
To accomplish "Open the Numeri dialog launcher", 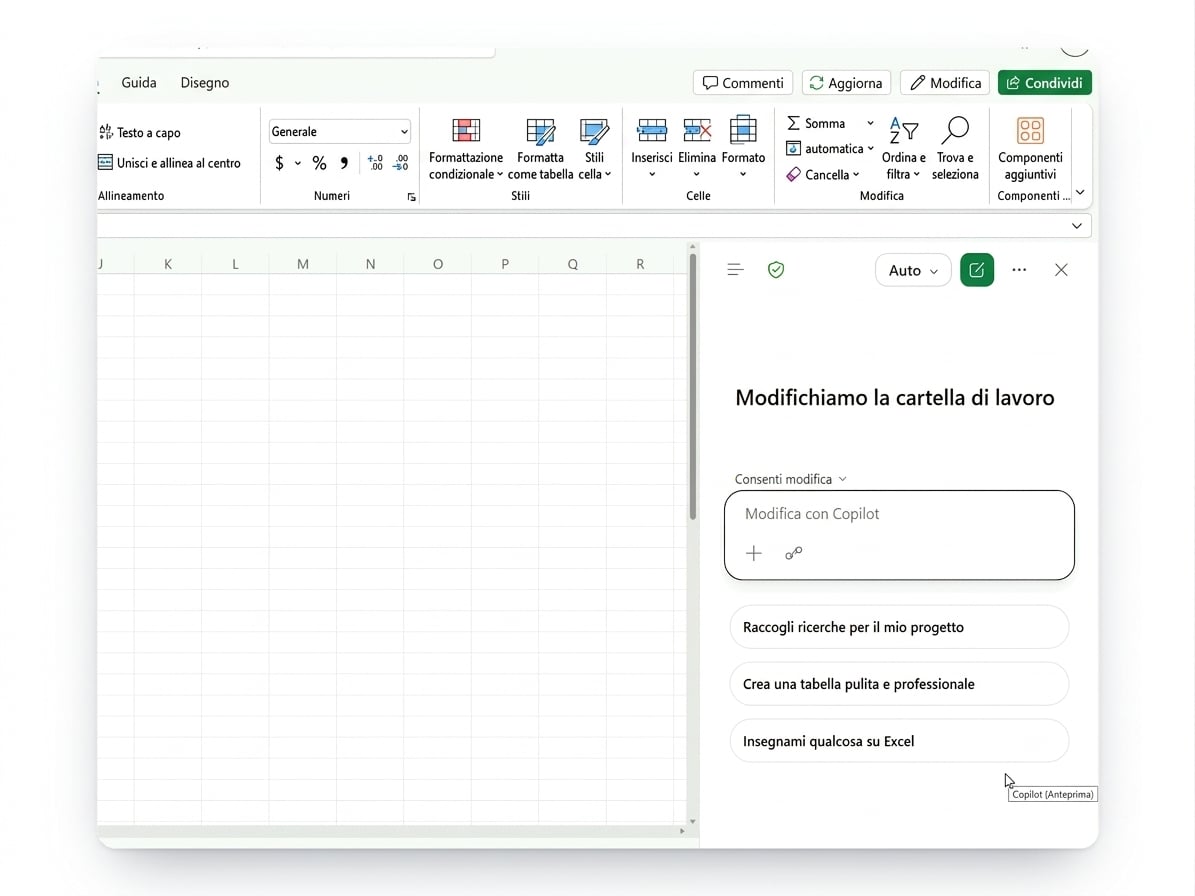I will 412,197.
